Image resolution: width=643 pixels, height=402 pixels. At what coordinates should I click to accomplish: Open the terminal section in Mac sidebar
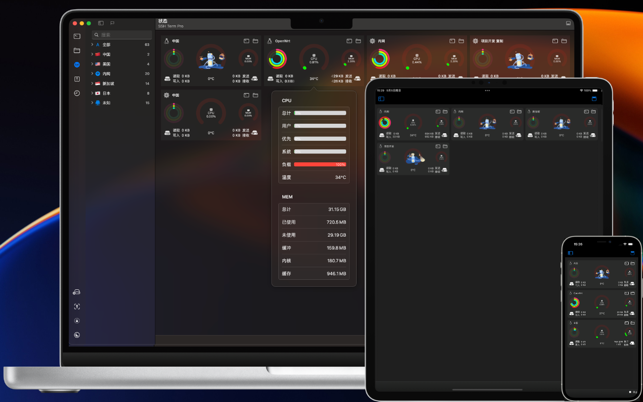77,36
